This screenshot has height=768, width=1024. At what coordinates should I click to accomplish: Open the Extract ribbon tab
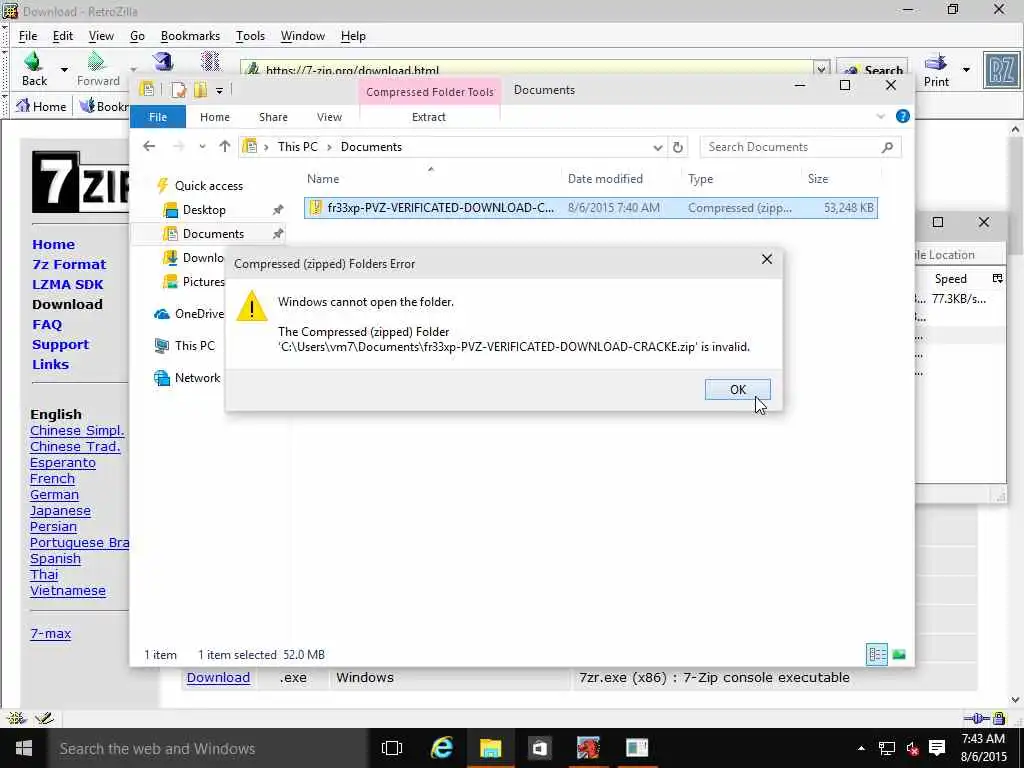(x=428, y=117)
